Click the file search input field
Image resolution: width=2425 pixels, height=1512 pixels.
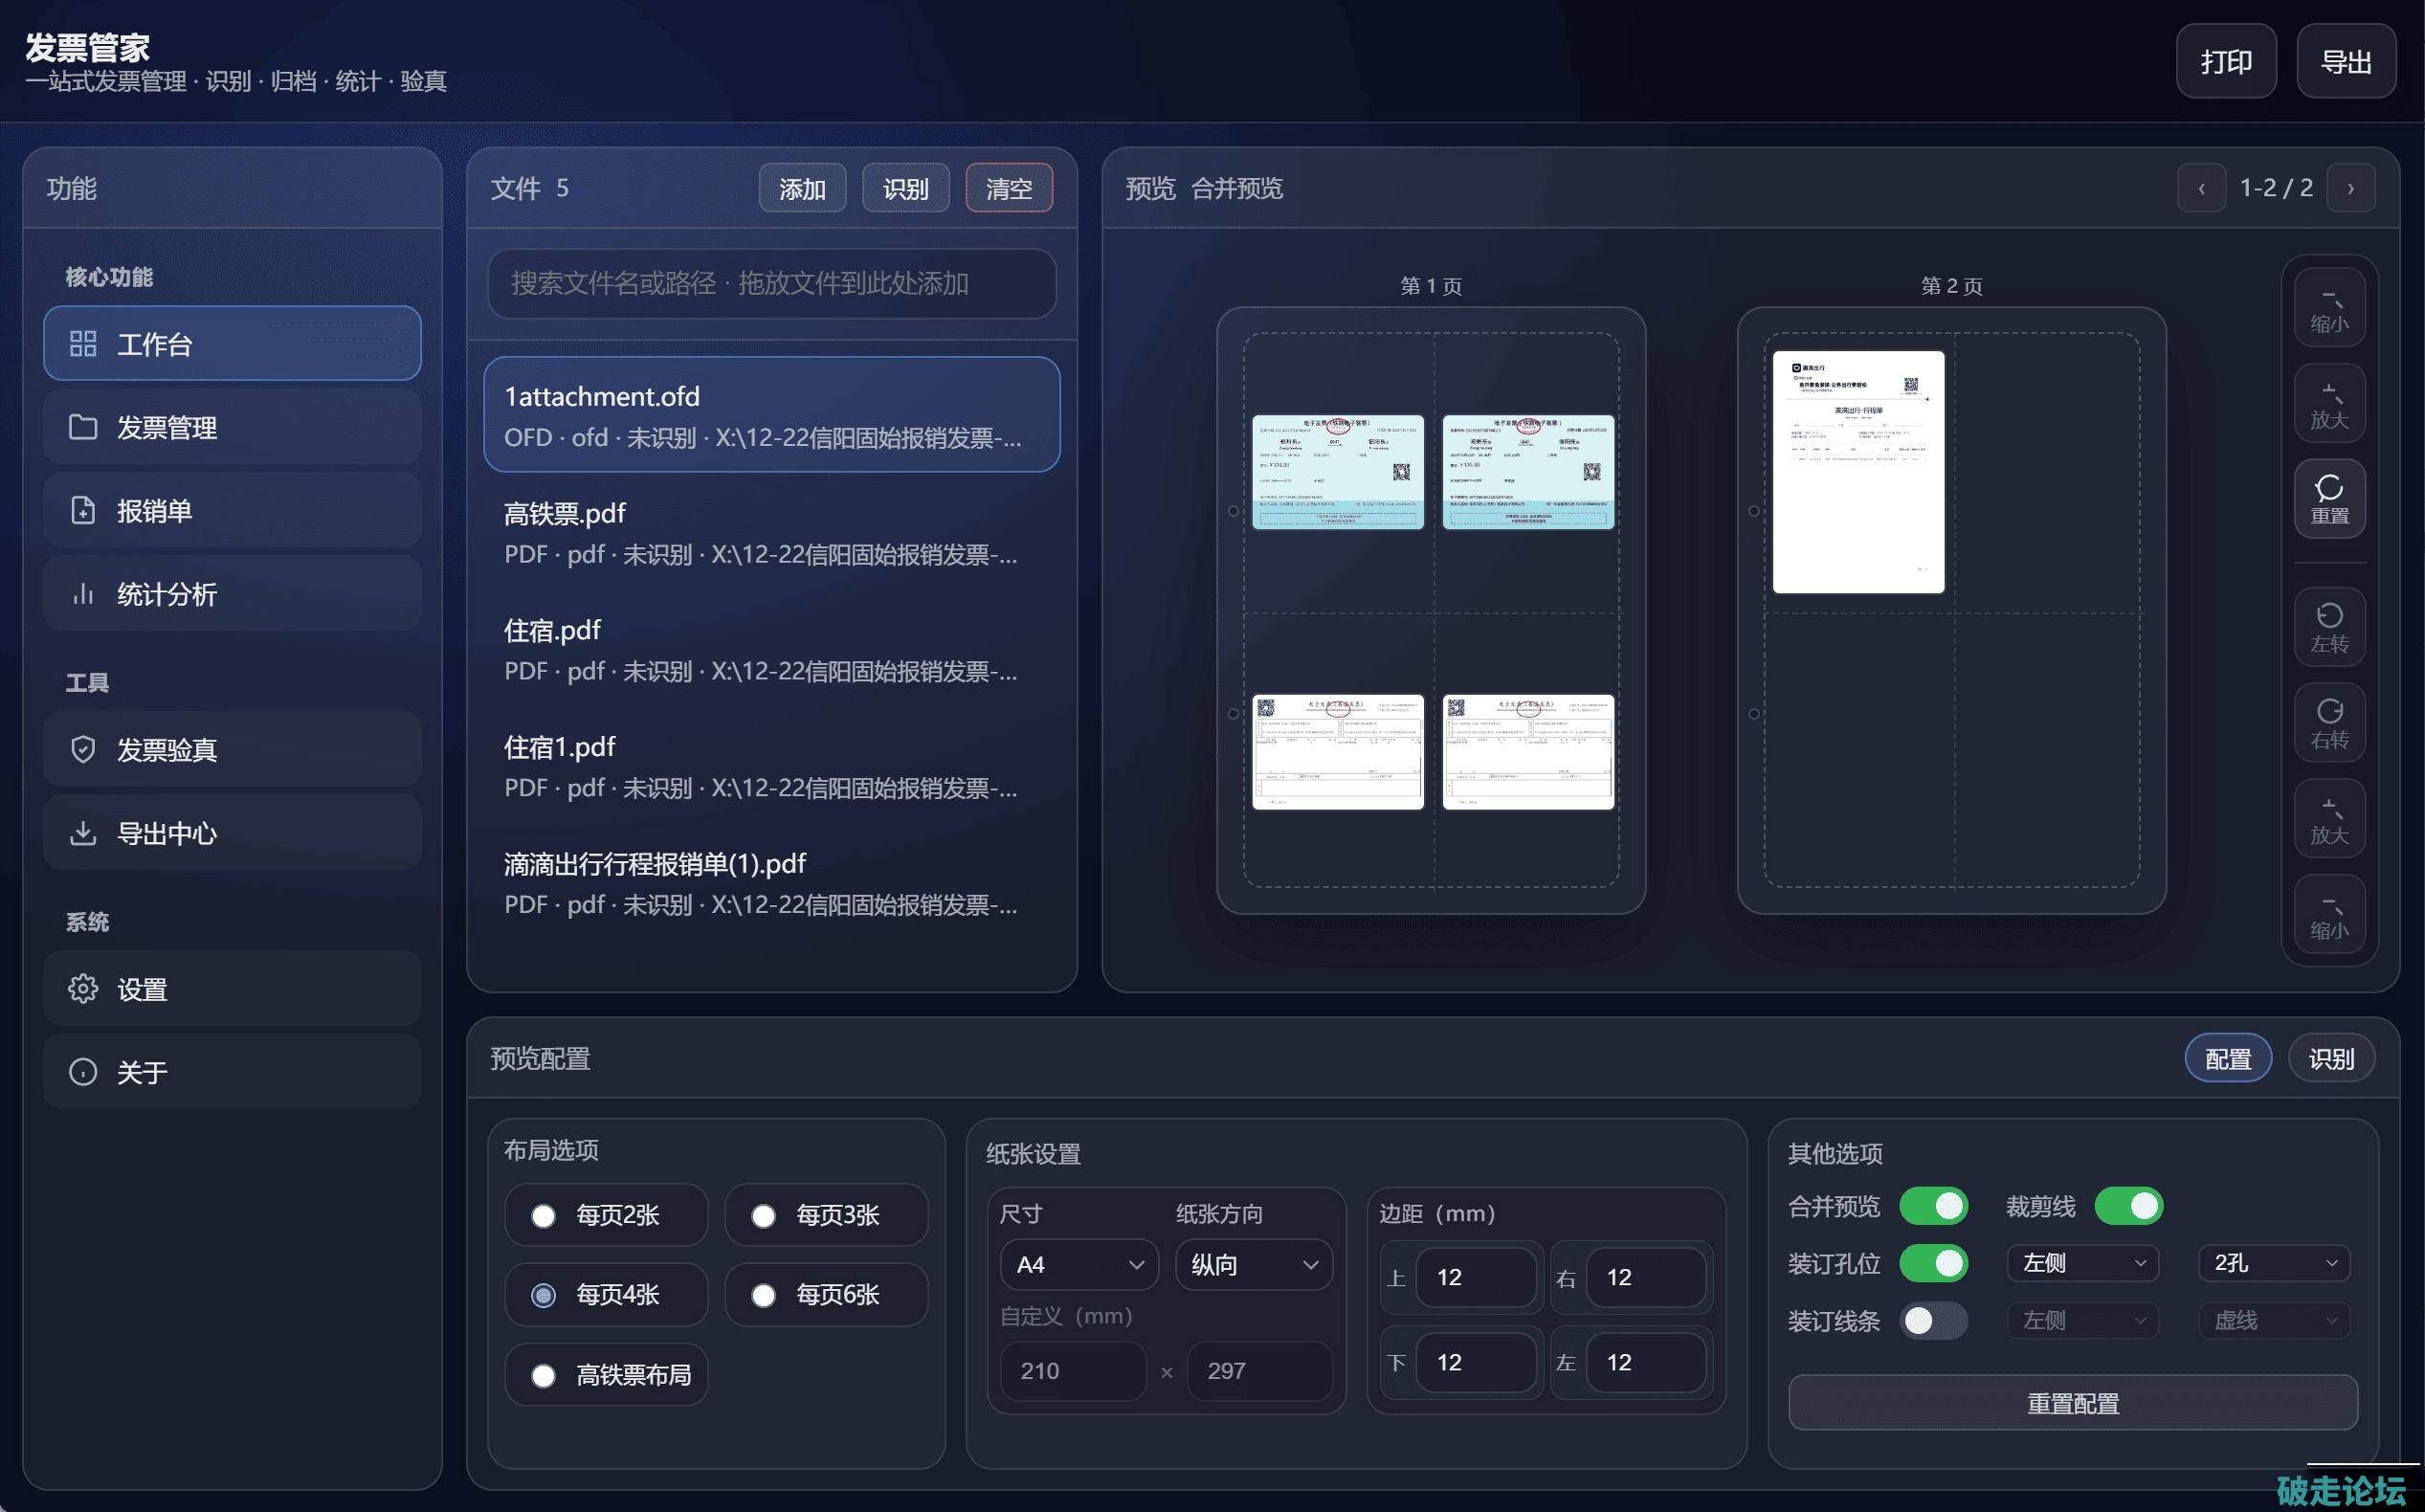pyautogui.click(x=771, y=284)
